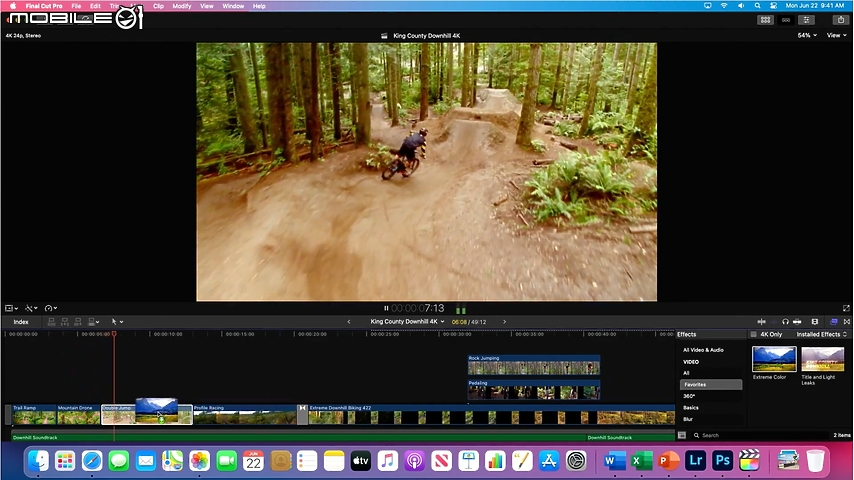Viewport: 854px width, 480px height.
Task: Toggle effects sidebar visibility icon
Action: pyautogui.click(x=682, y=435)
